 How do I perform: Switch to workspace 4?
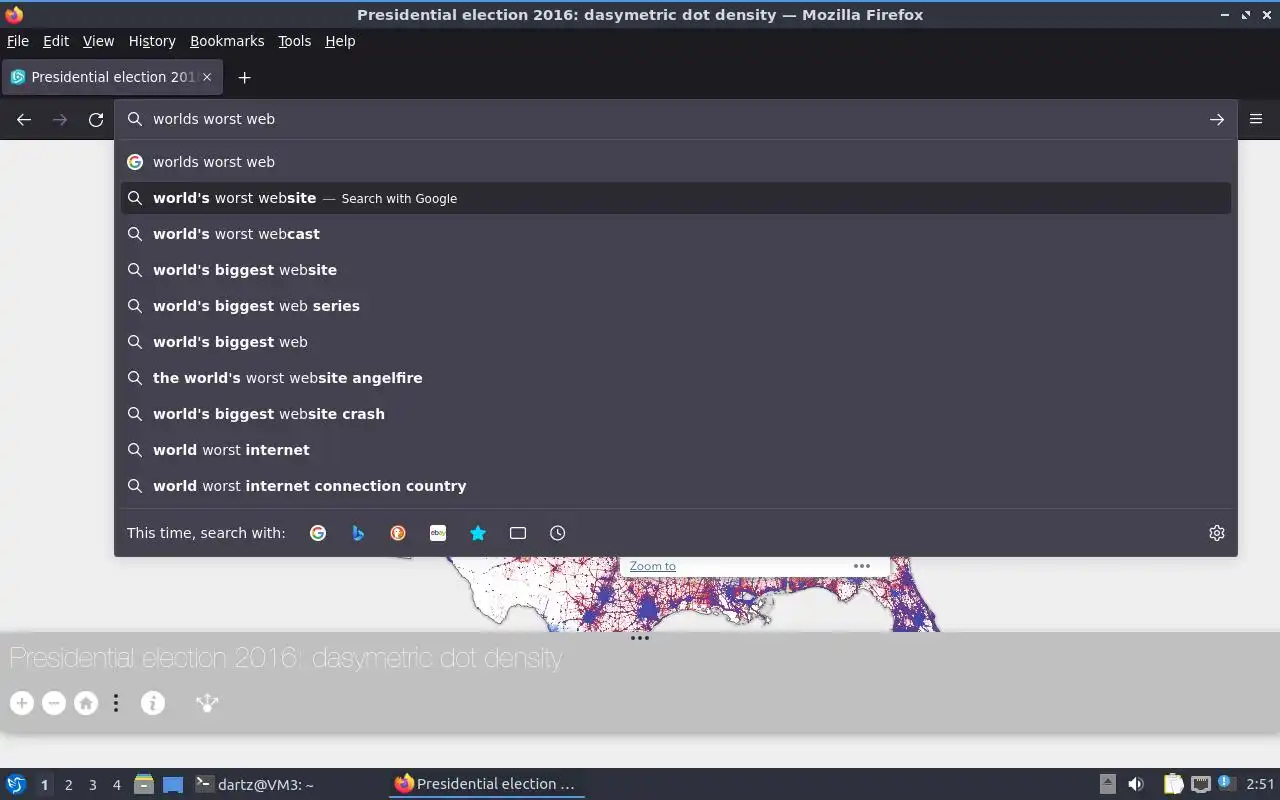point(116,785)
